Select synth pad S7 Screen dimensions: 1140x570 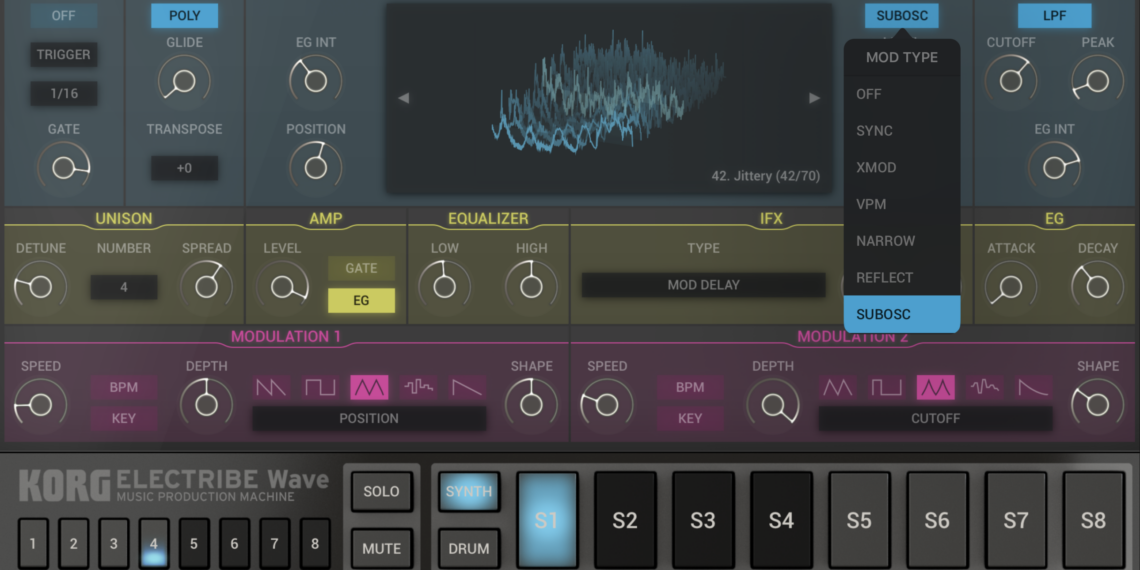click(x=1016, y=521)
